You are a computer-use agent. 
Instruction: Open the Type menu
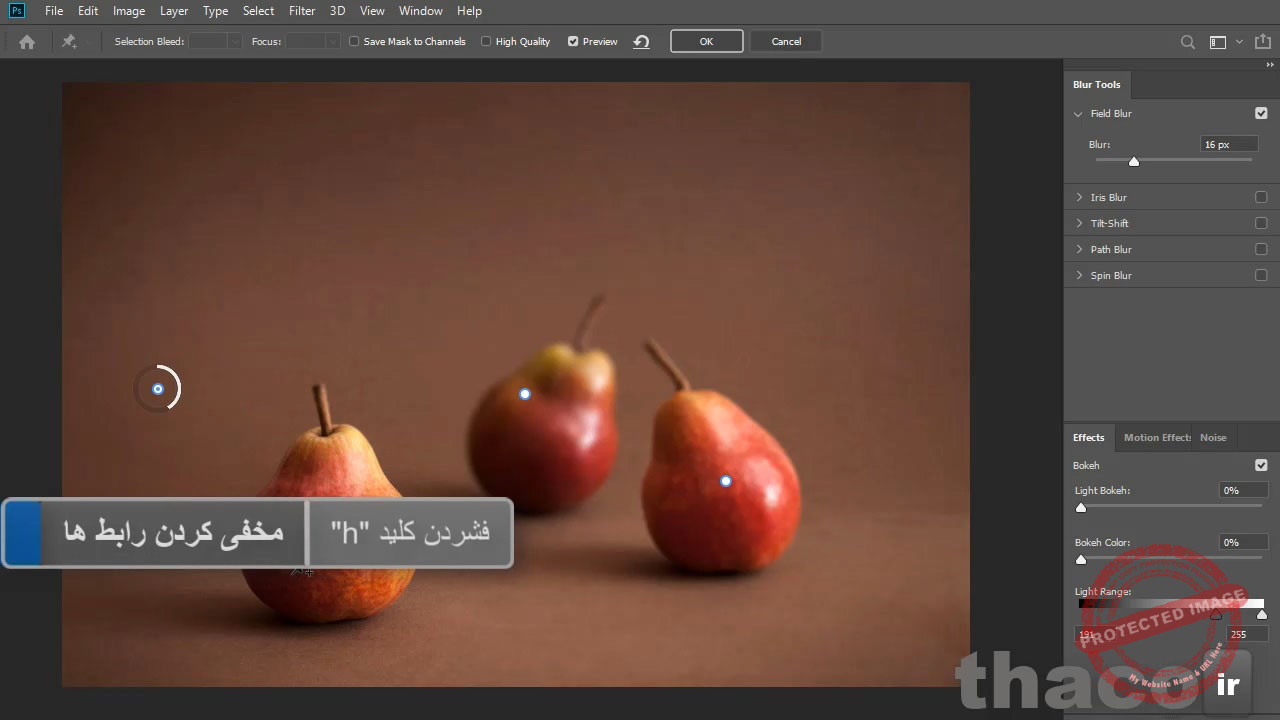click(215, 11)
